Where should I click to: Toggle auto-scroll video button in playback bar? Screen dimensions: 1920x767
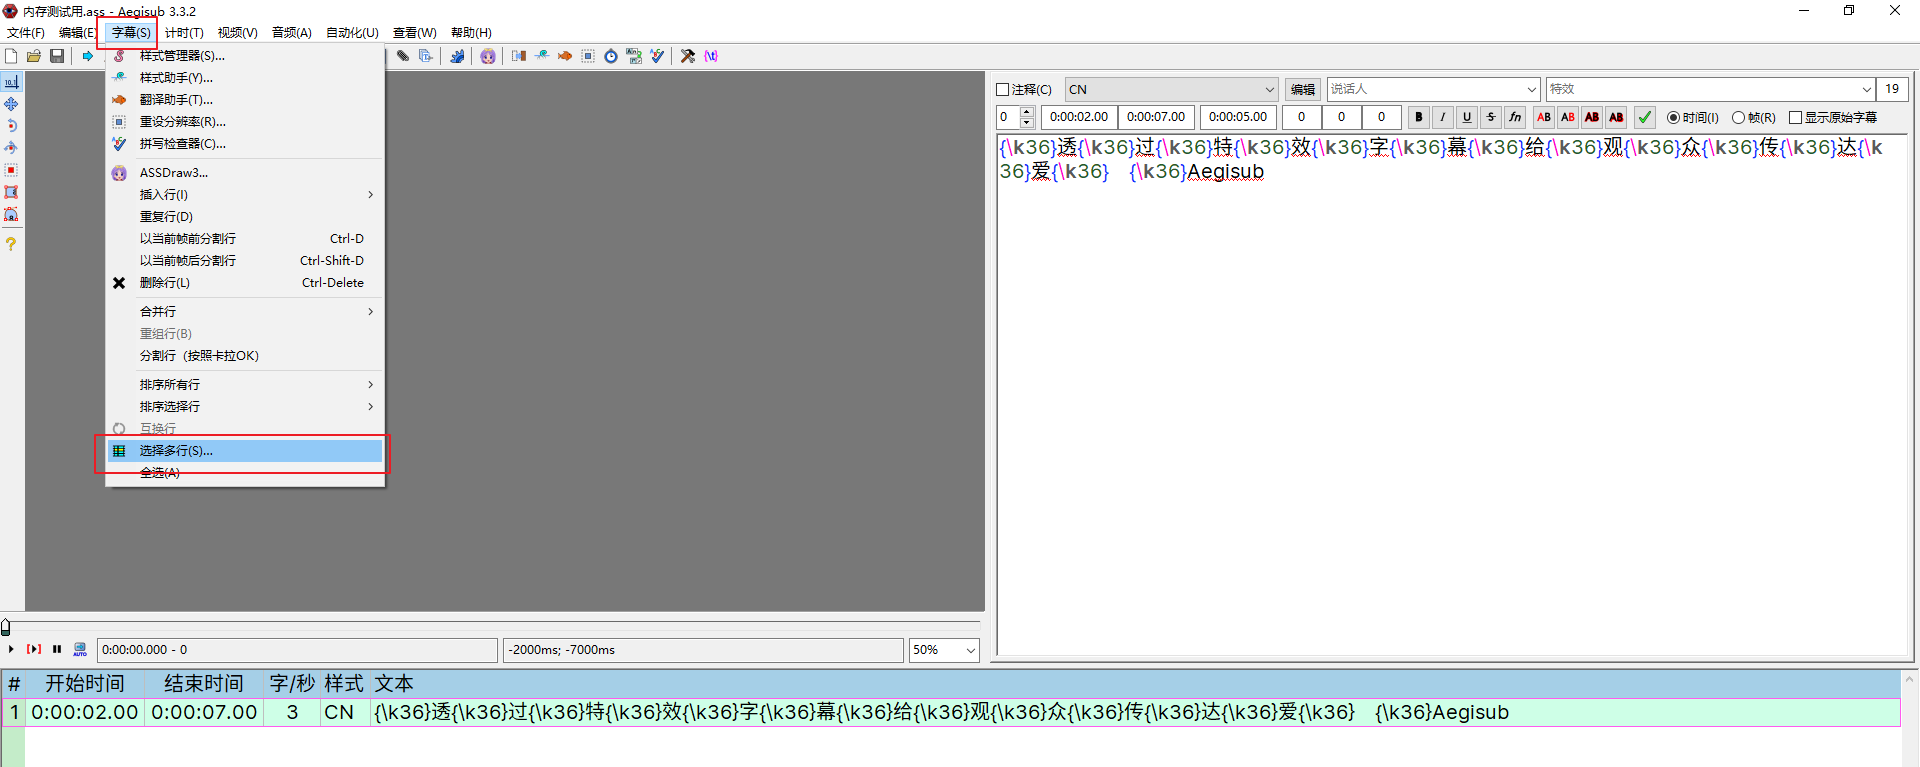[x=80, y=649]
